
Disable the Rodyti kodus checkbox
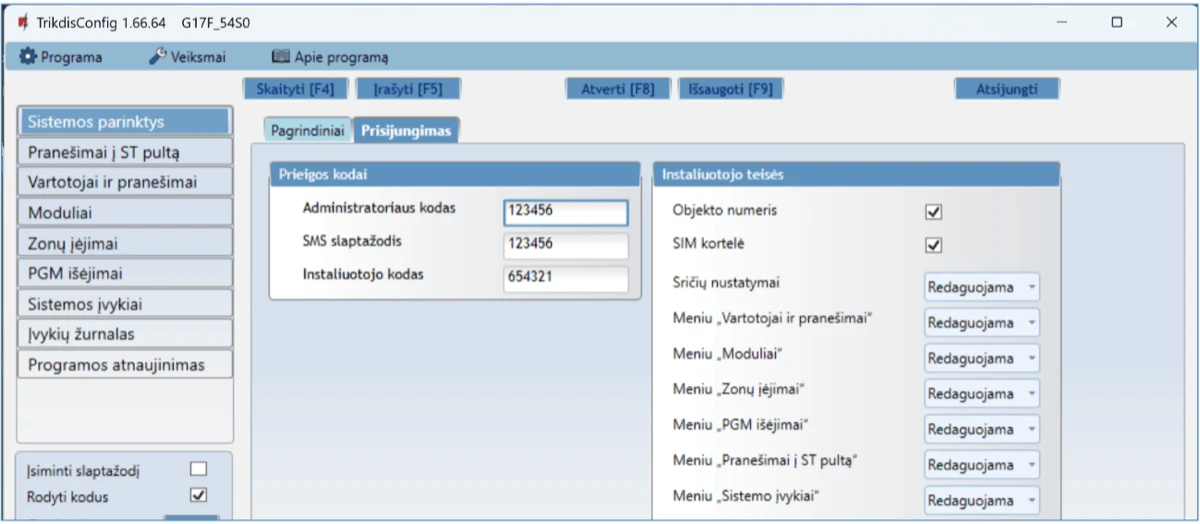[x=198, y=494]
